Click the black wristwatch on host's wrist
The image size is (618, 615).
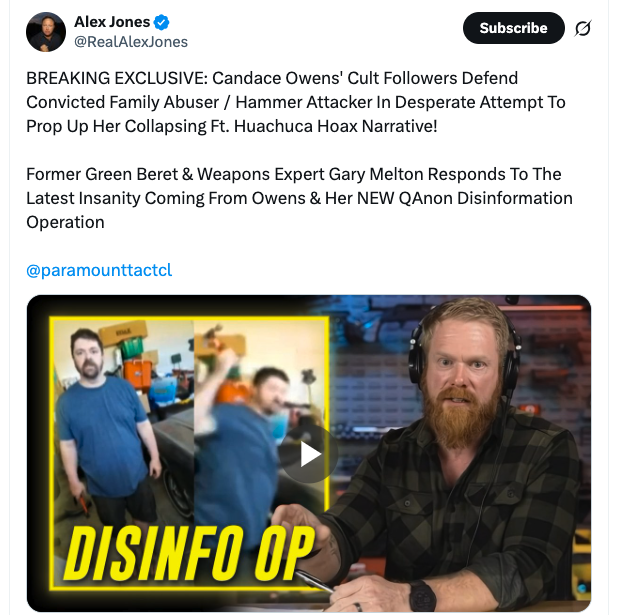[x=422, y=596]
